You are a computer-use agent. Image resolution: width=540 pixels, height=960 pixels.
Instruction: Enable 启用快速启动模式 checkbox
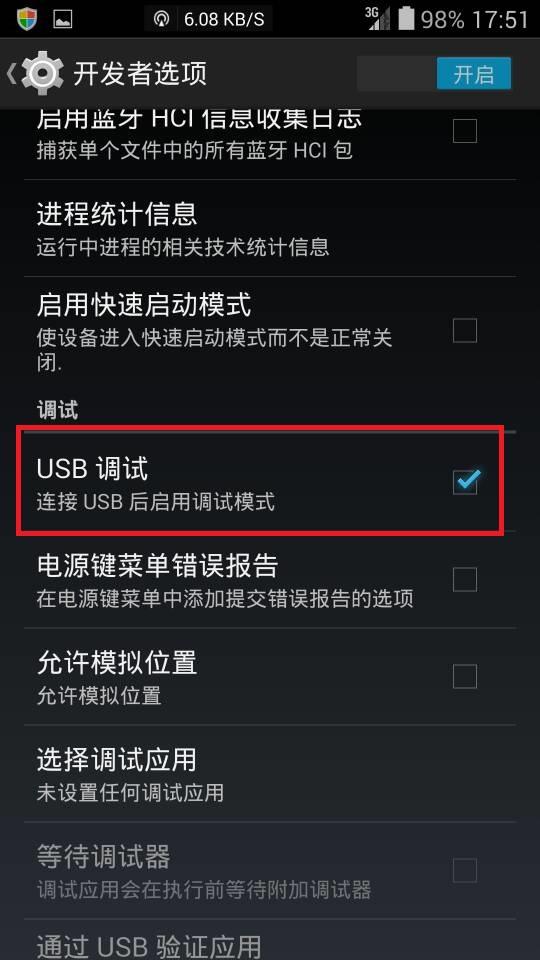click(x=465, y=331)
